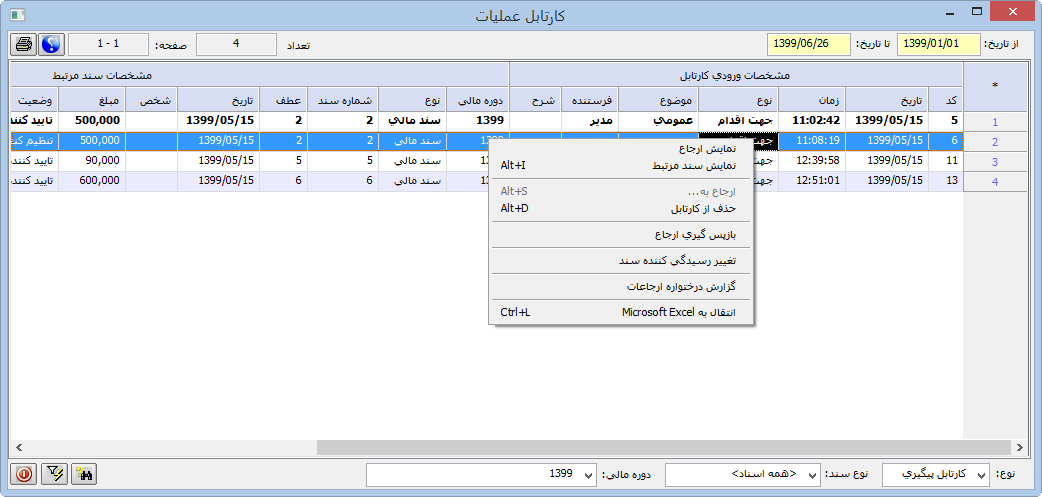Click the quick filter funnel lightning icon
The image size is (1042, 497).
tap(54, 474)
